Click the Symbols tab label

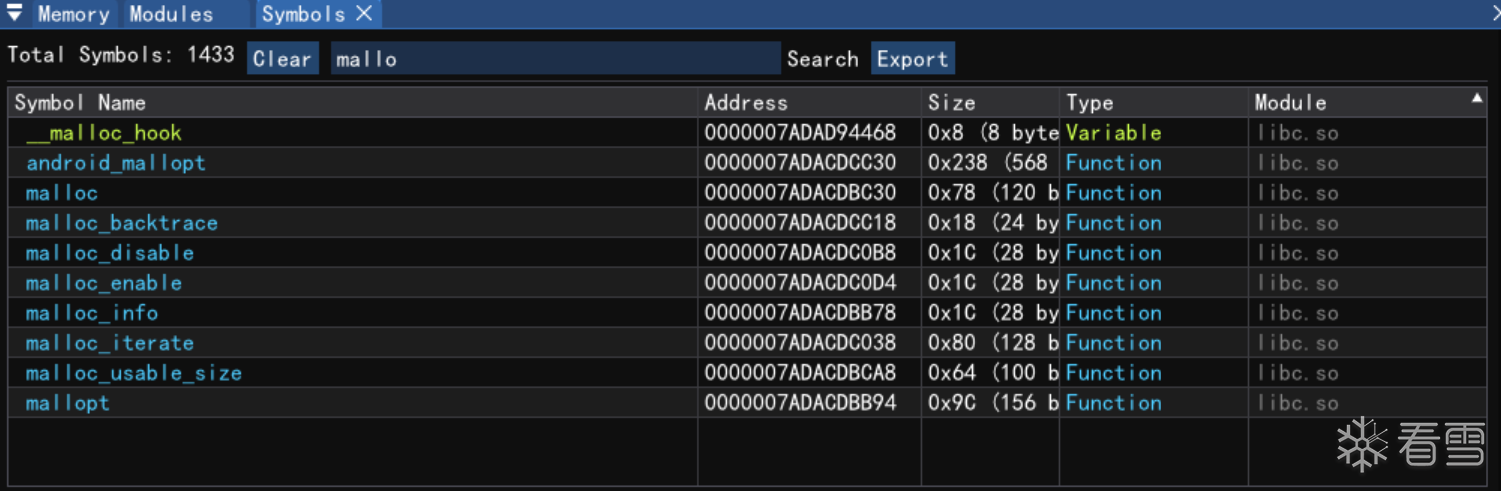(303, 14)
